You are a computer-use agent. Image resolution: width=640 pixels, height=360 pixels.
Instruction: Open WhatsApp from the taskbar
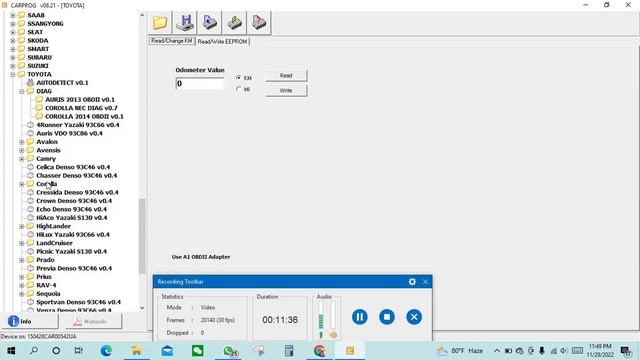click(229, 351)
